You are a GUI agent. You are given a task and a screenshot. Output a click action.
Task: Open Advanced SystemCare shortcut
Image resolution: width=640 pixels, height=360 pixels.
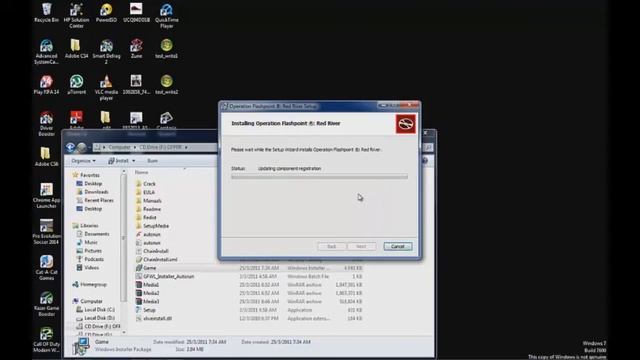click(46, 52)
